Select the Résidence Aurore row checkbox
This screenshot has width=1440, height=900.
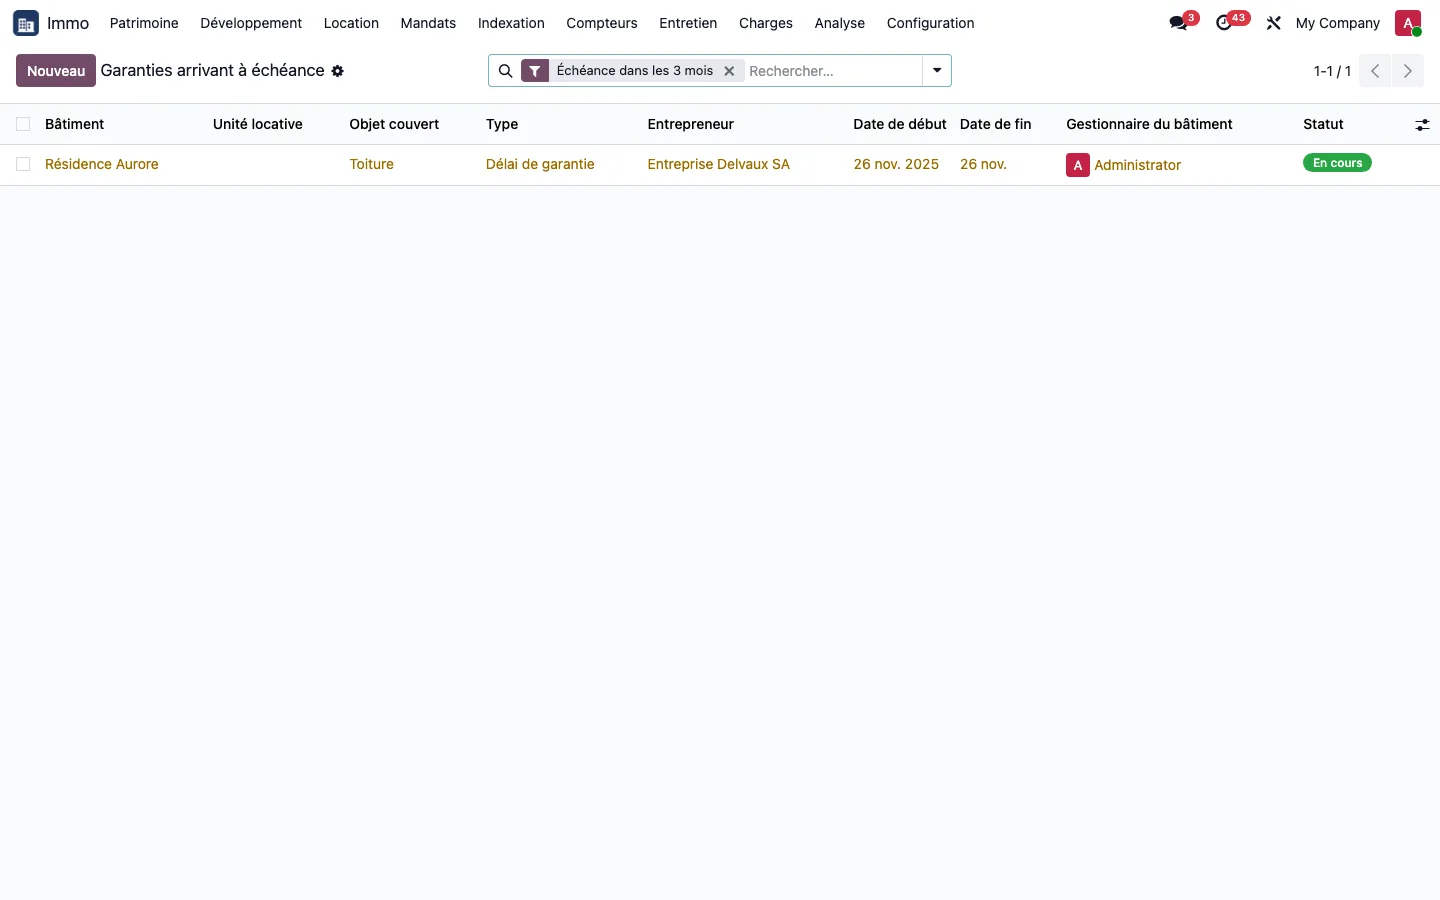[x=23, y=164]
